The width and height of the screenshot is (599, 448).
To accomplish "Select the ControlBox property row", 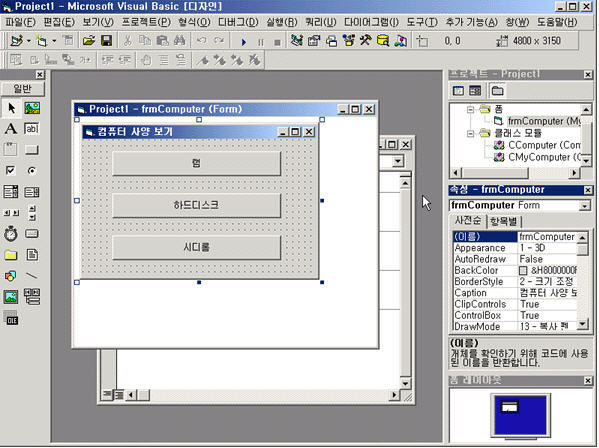I will [515, 315].
